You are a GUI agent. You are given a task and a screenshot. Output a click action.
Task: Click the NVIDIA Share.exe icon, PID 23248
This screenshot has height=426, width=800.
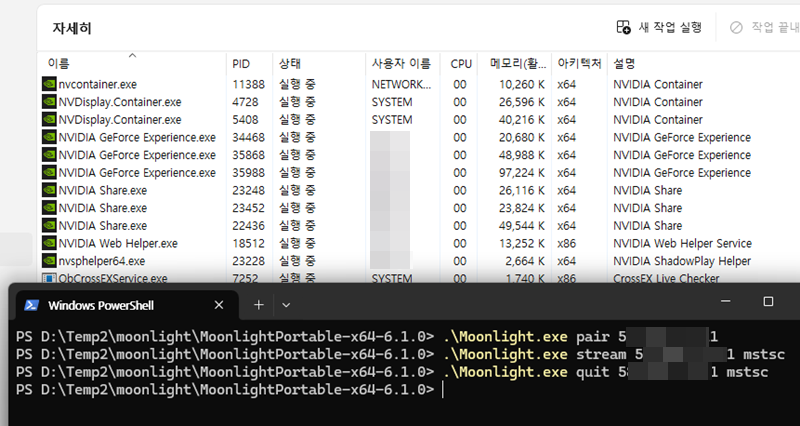pyautogui.click(x=49, y=190)
